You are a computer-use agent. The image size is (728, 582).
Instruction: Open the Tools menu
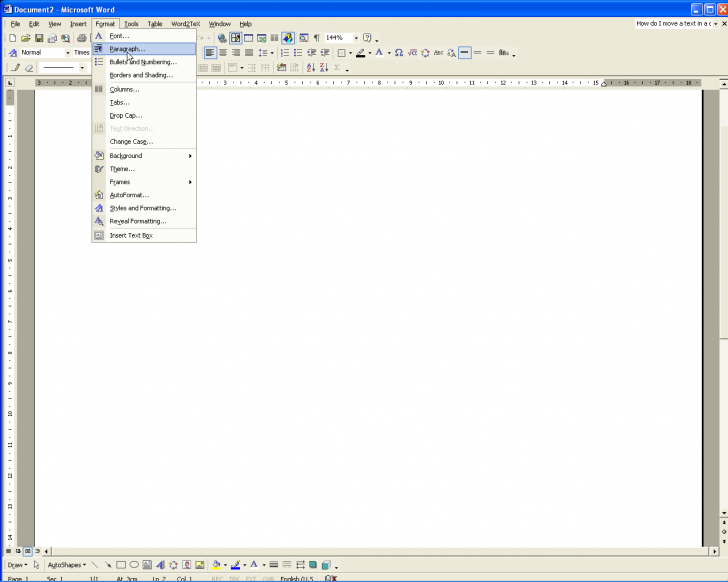pyautogui.click(x=131, y=24)
